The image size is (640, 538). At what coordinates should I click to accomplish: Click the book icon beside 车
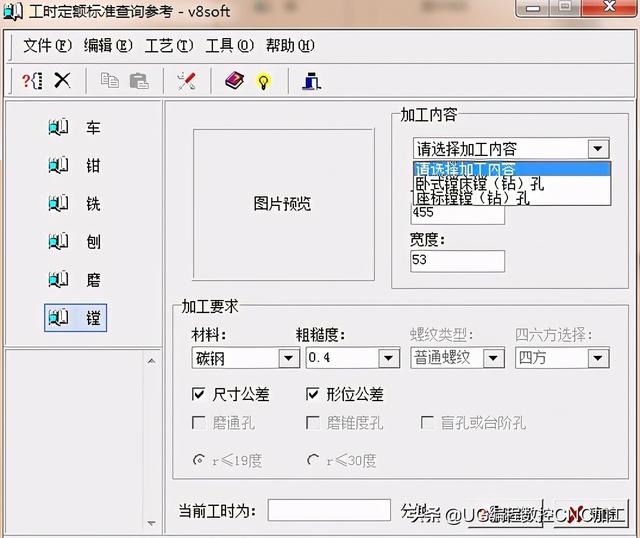(x=58, y=127)
